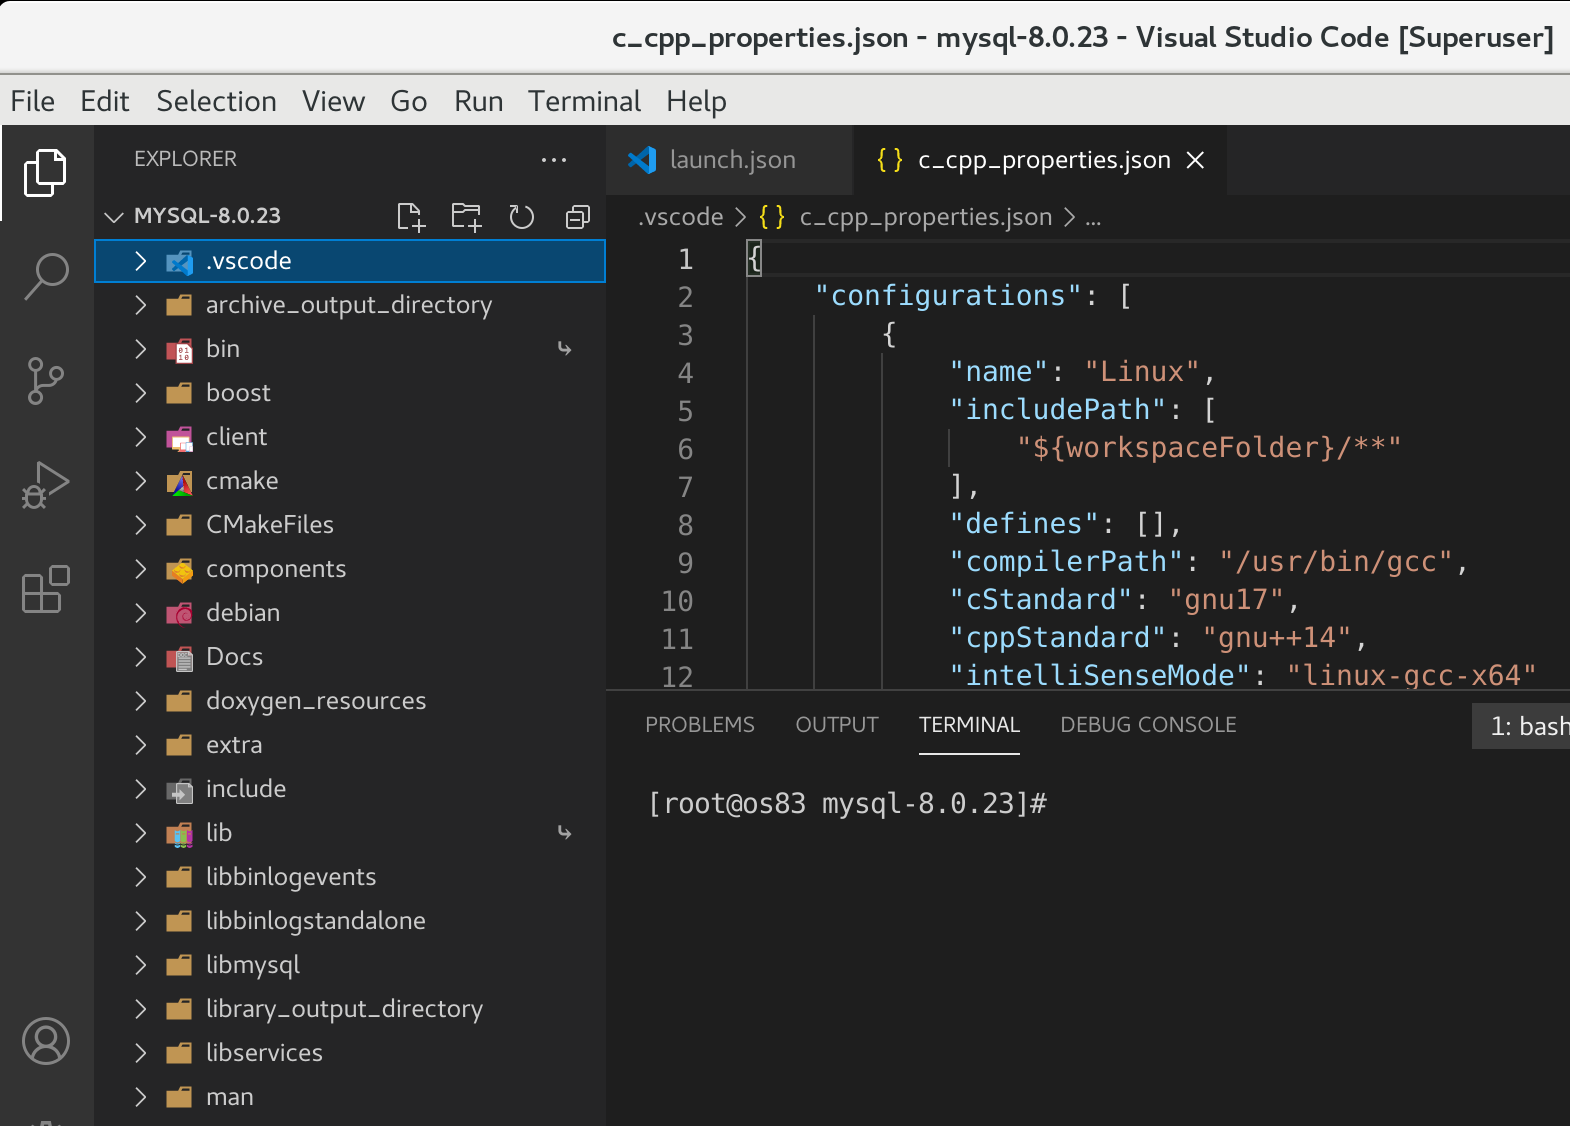Viewport: 1570px width, 1126px height.
Task: Click the client folder icon
Action: click(x=180, y=437)
